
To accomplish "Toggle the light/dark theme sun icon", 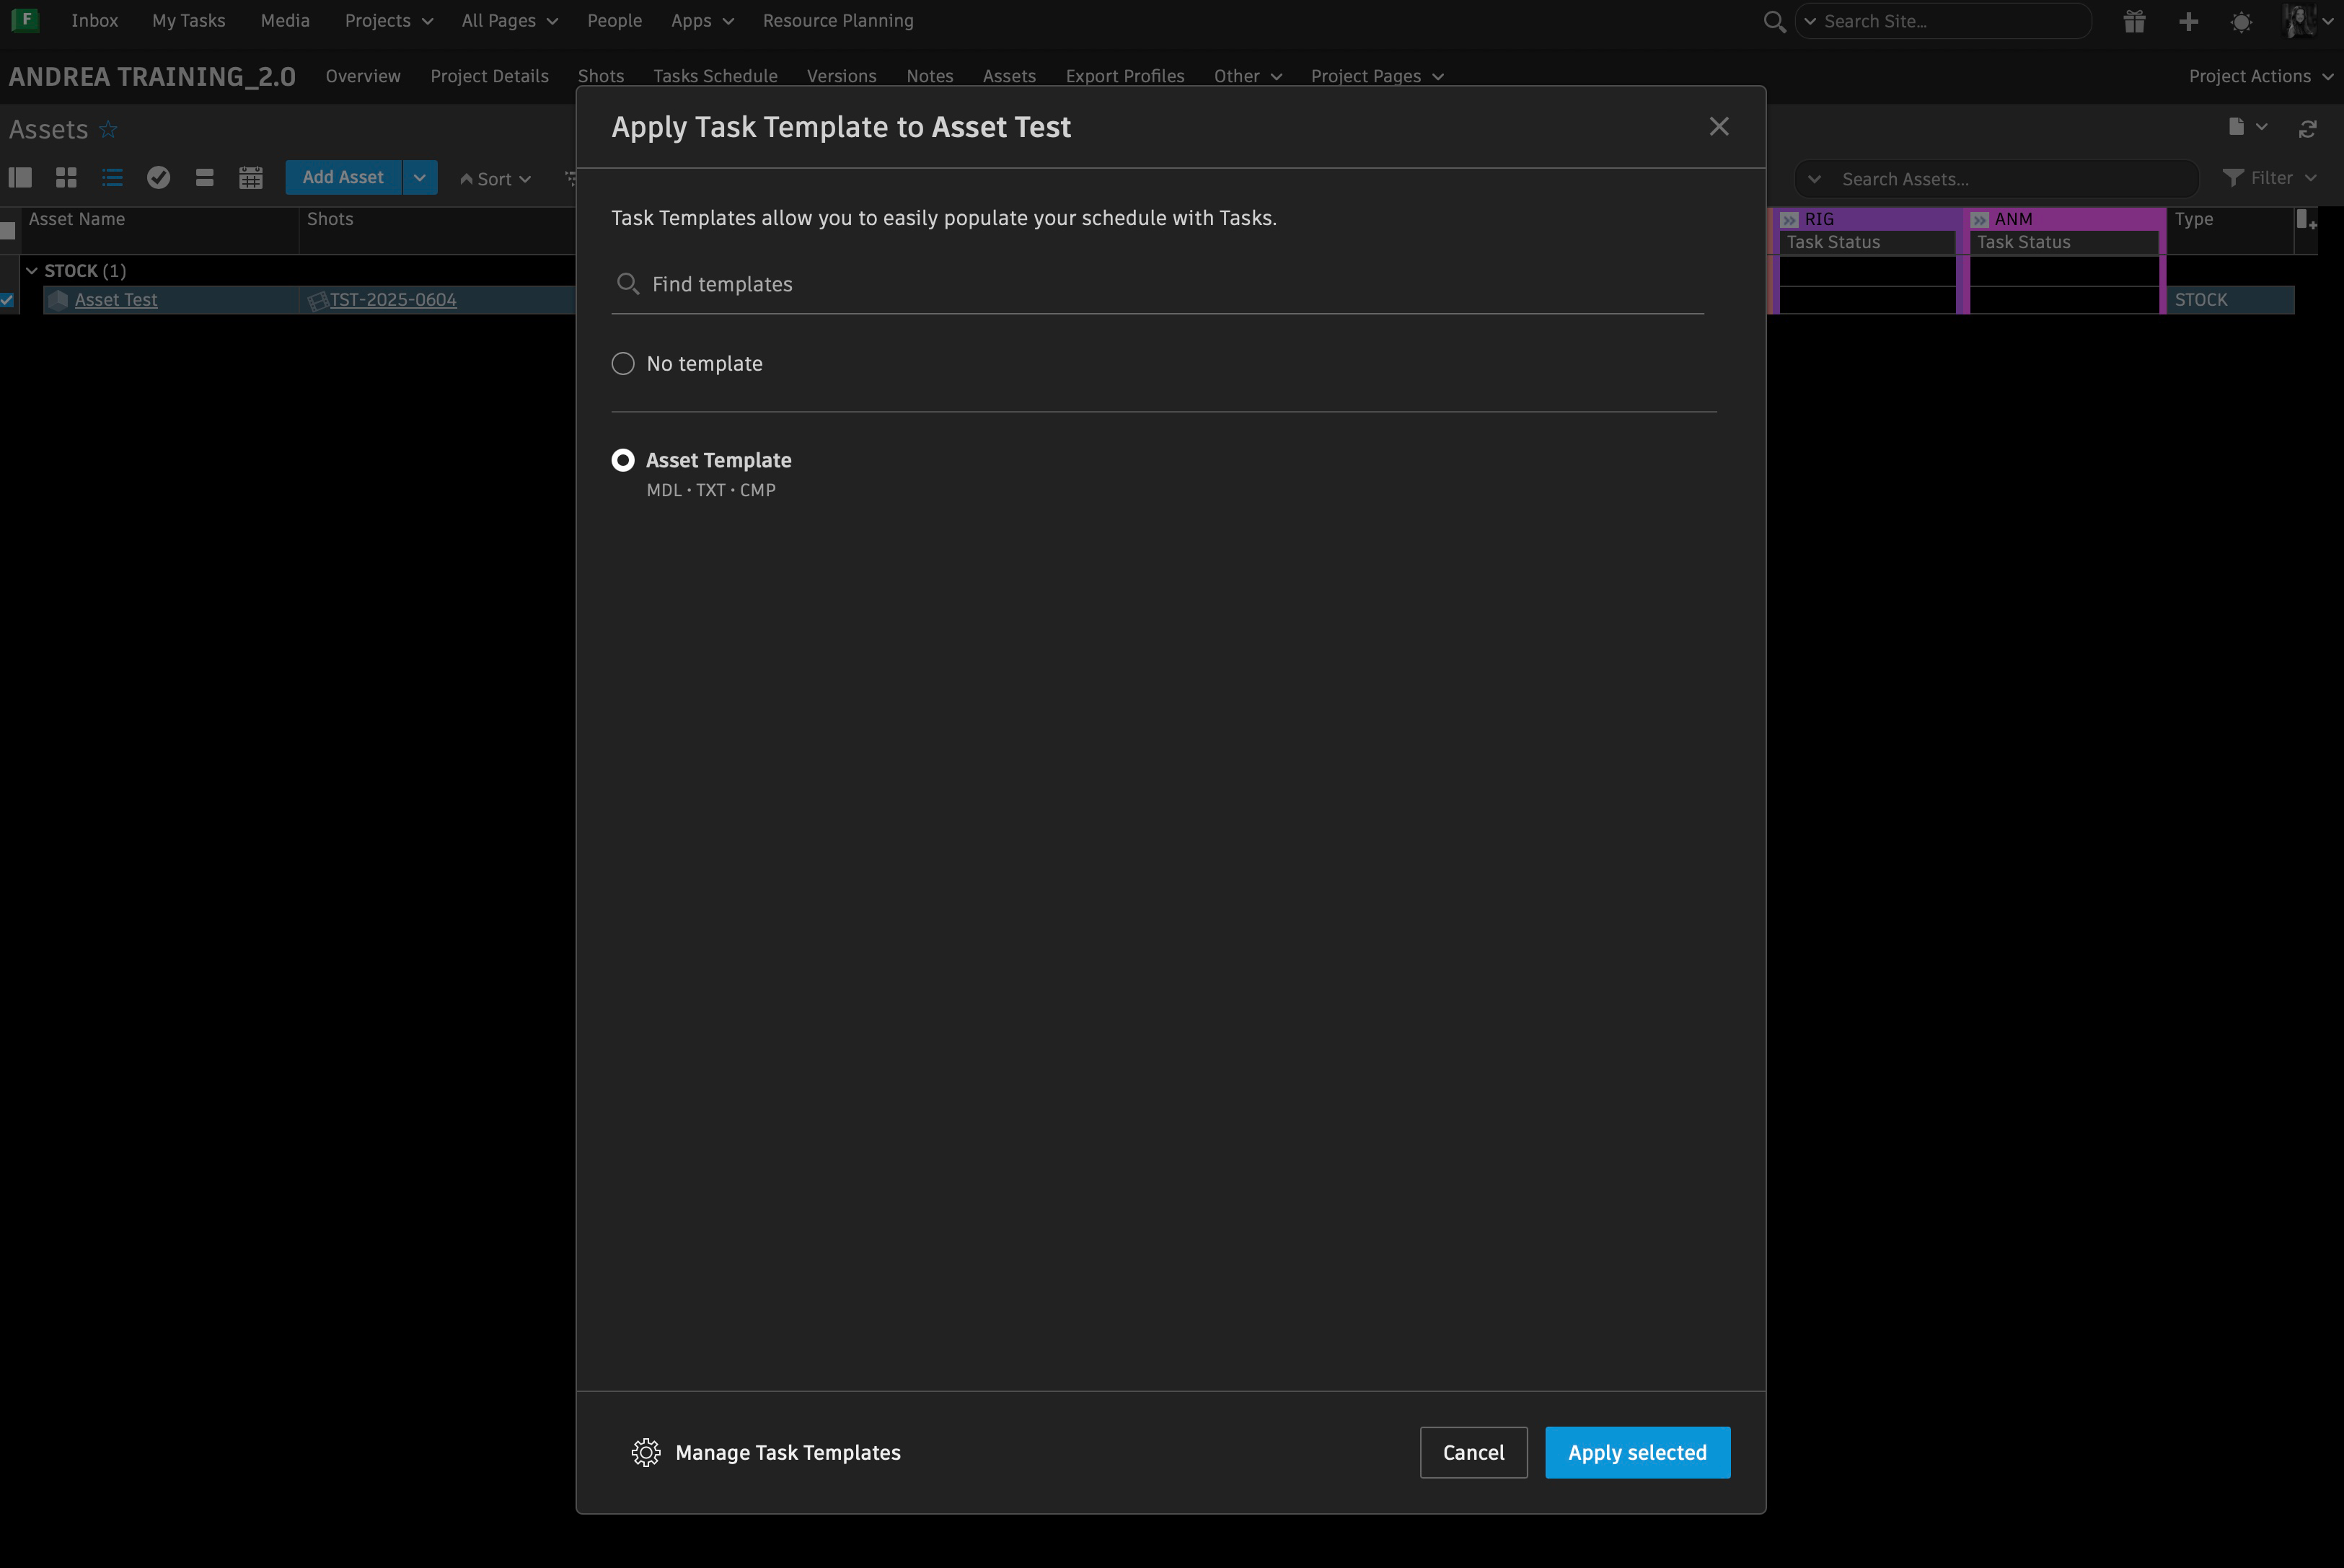I will [2241, 21].
